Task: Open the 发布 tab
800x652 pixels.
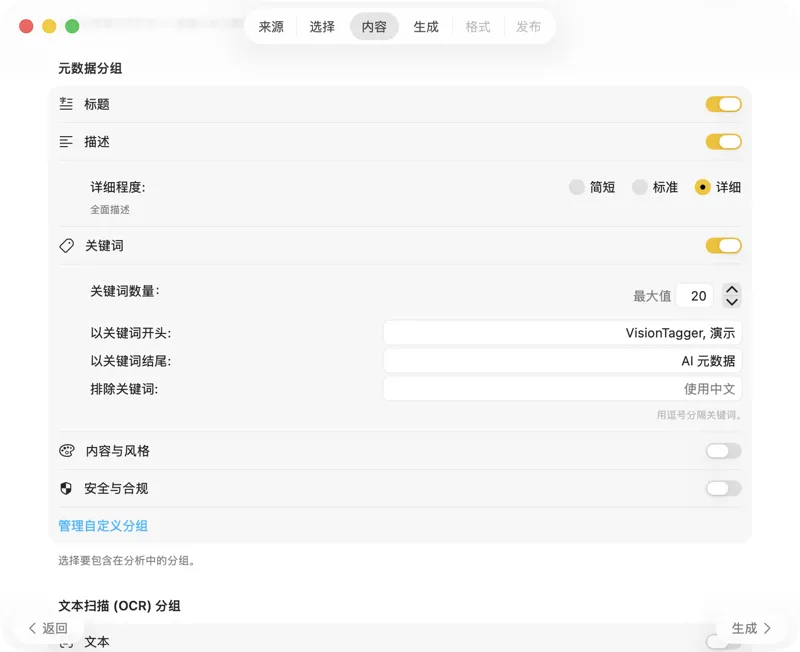Action: pos(529,27)
